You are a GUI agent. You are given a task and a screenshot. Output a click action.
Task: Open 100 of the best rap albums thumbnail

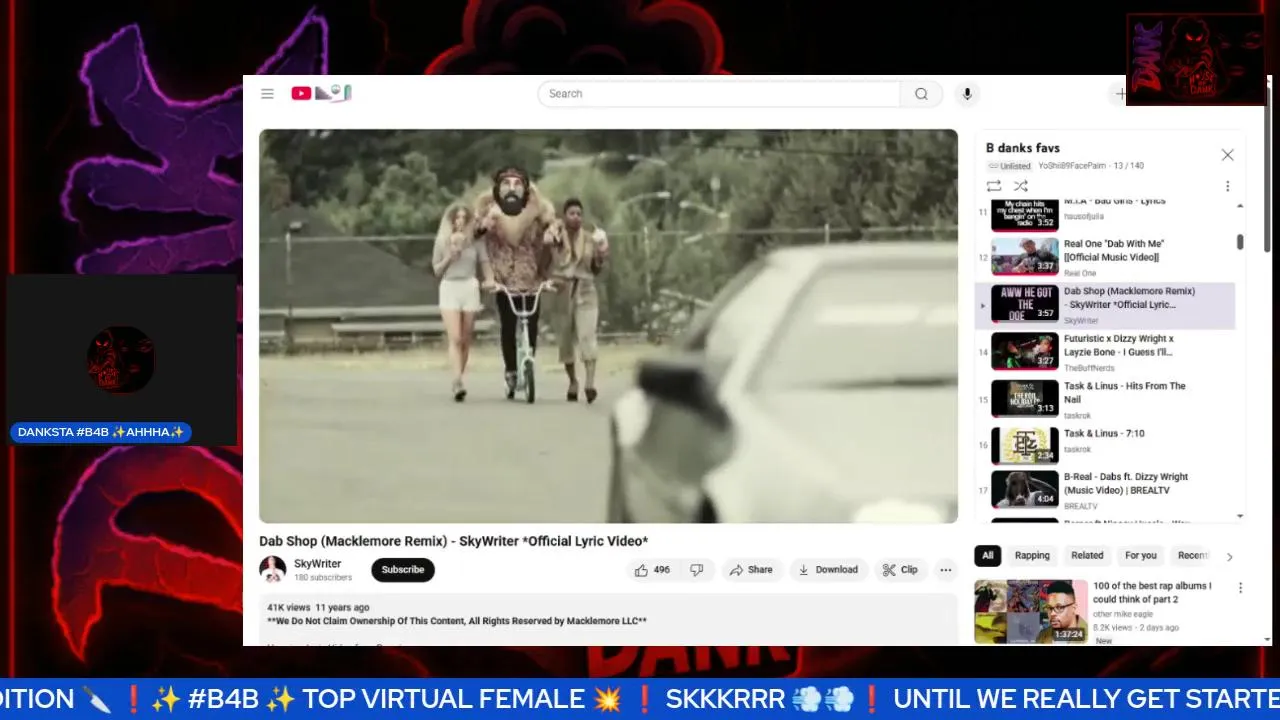[1031, 611]
